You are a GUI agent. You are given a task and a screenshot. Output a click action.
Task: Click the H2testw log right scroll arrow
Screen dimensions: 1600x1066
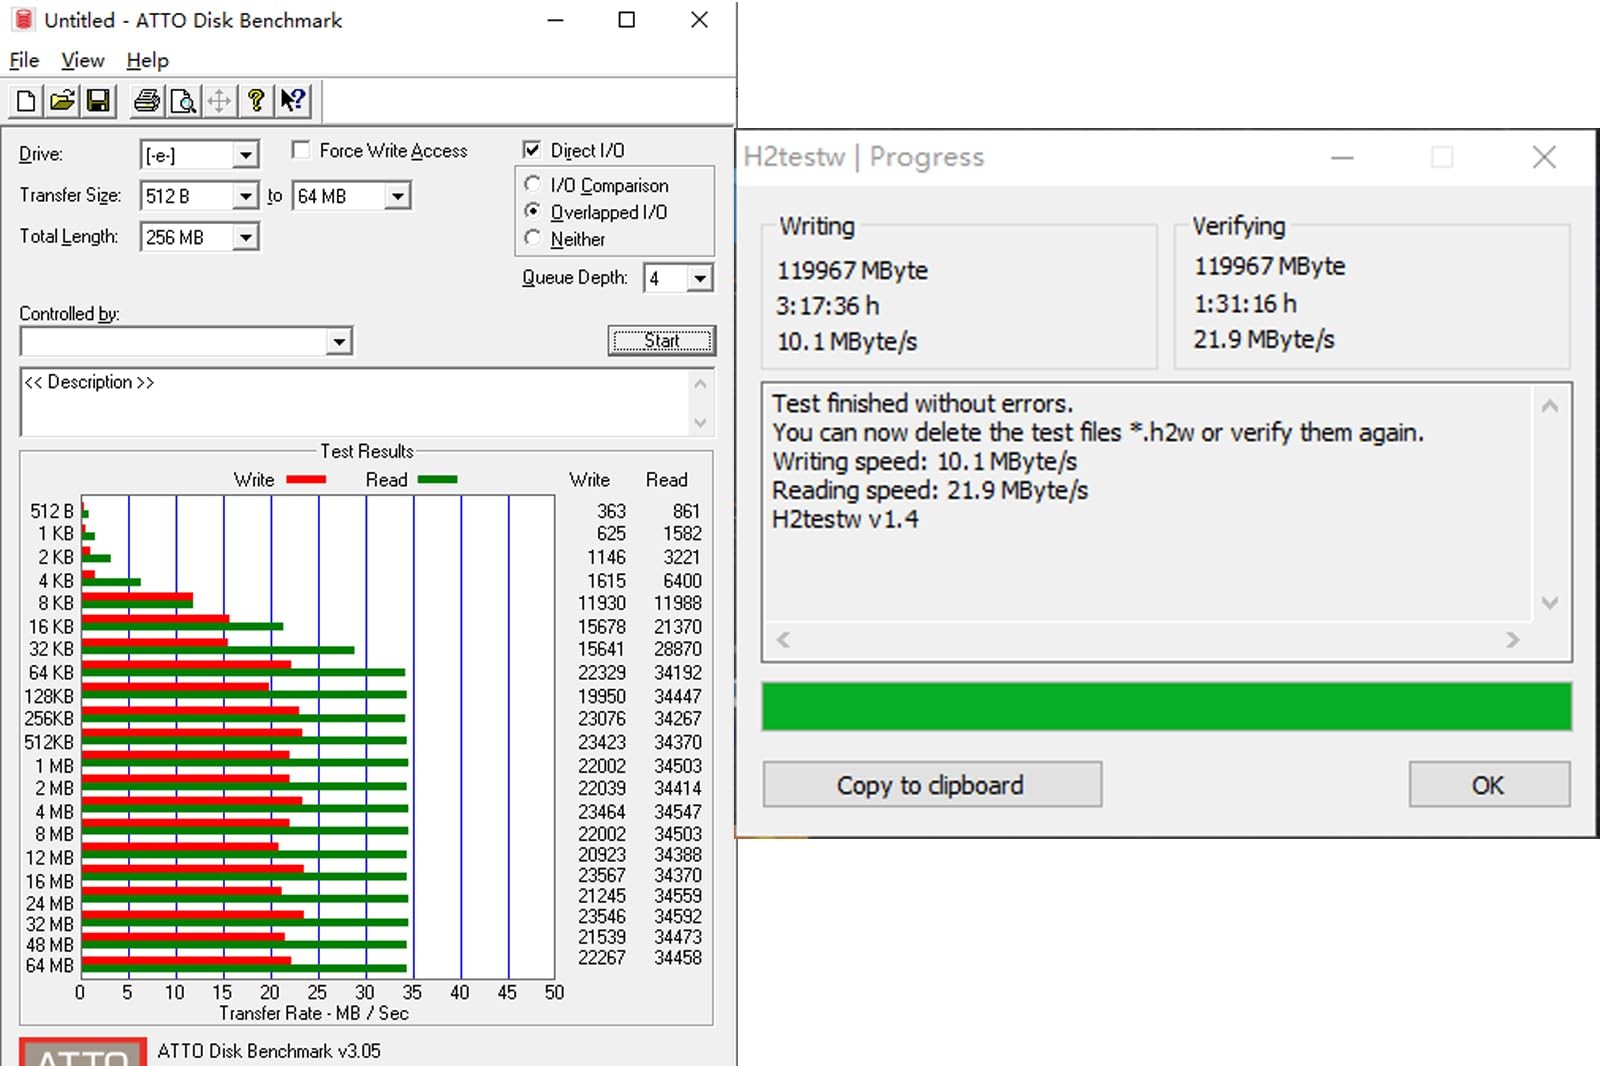click(x=1512, y=640)
